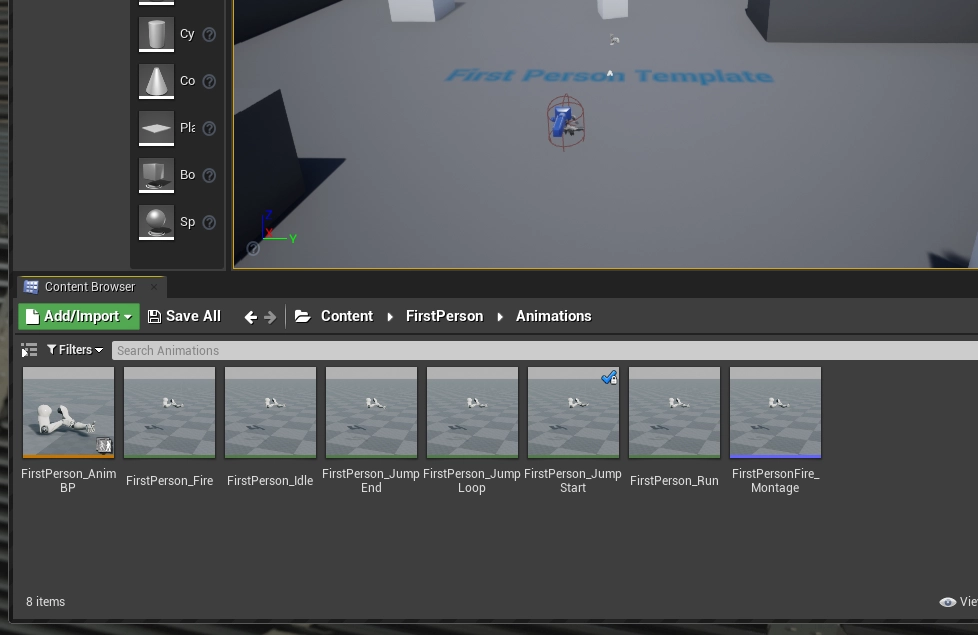Image resolution: width=978 pixels, height=635 pixels.
Task: Click the FirstPersonFire_Montage name label
Action: pyautogui.click(x=775, y=481)
